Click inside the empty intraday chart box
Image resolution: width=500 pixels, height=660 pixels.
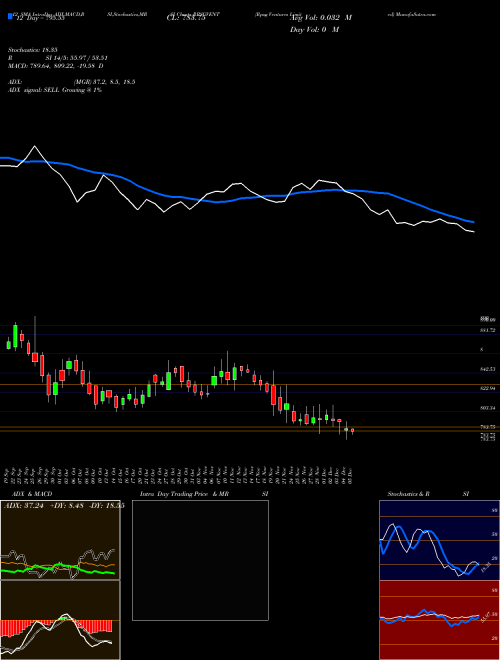tap(200, 560)
